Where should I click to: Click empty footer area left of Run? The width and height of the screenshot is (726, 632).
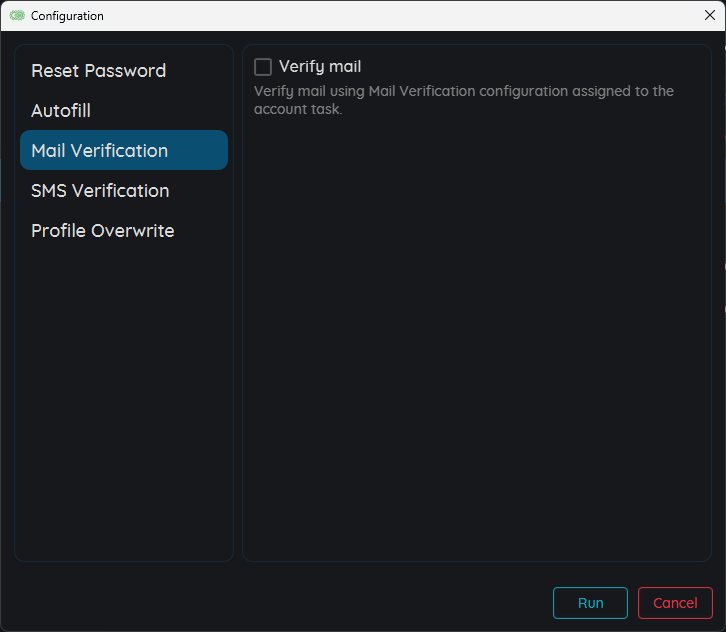click(280, 603)
